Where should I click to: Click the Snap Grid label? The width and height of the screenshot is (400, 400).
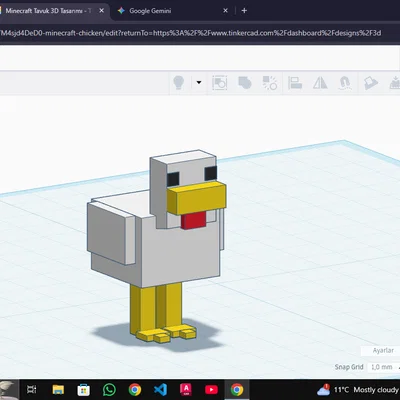tap(349, 367)
